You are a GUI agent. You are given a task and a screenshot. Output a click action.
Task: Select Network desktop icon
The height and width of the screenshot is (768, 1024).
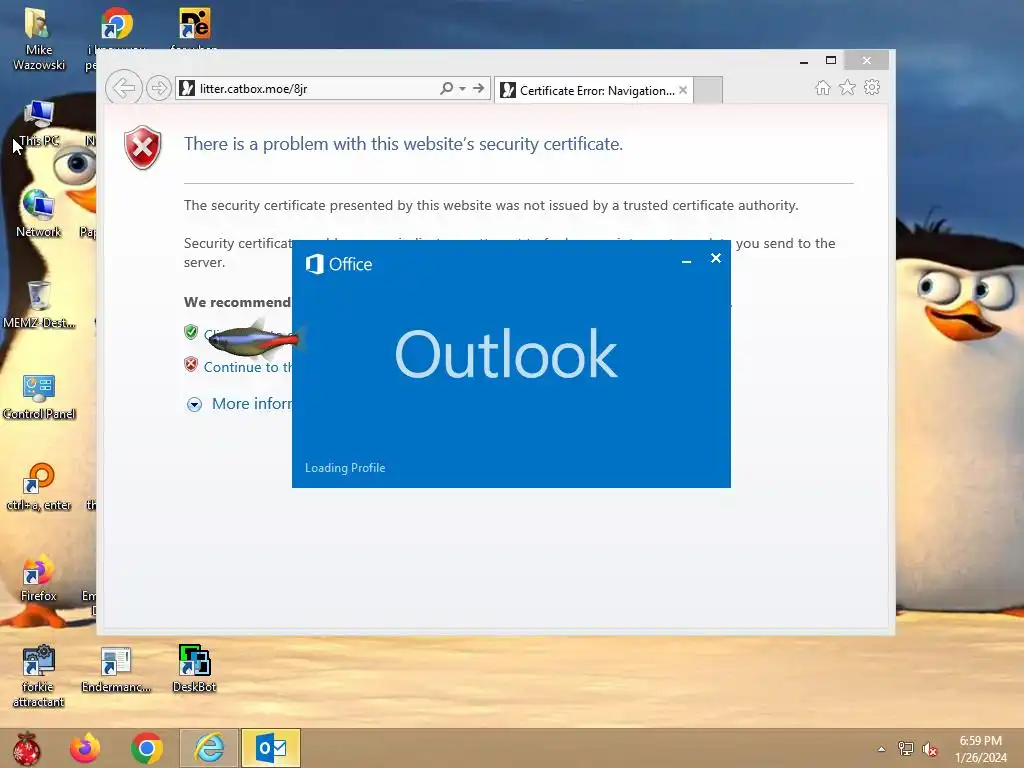click(39, 213)
